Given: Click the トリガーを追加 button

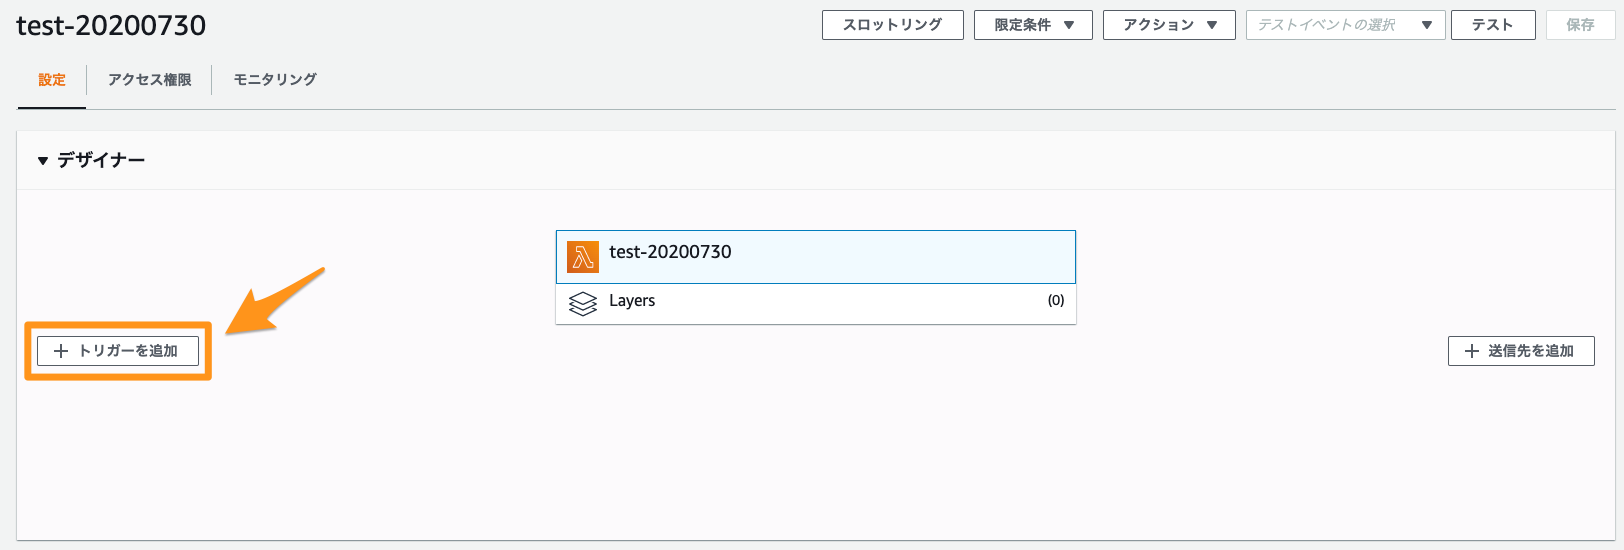Looking at the screenshot, I should tap(118, 351).
